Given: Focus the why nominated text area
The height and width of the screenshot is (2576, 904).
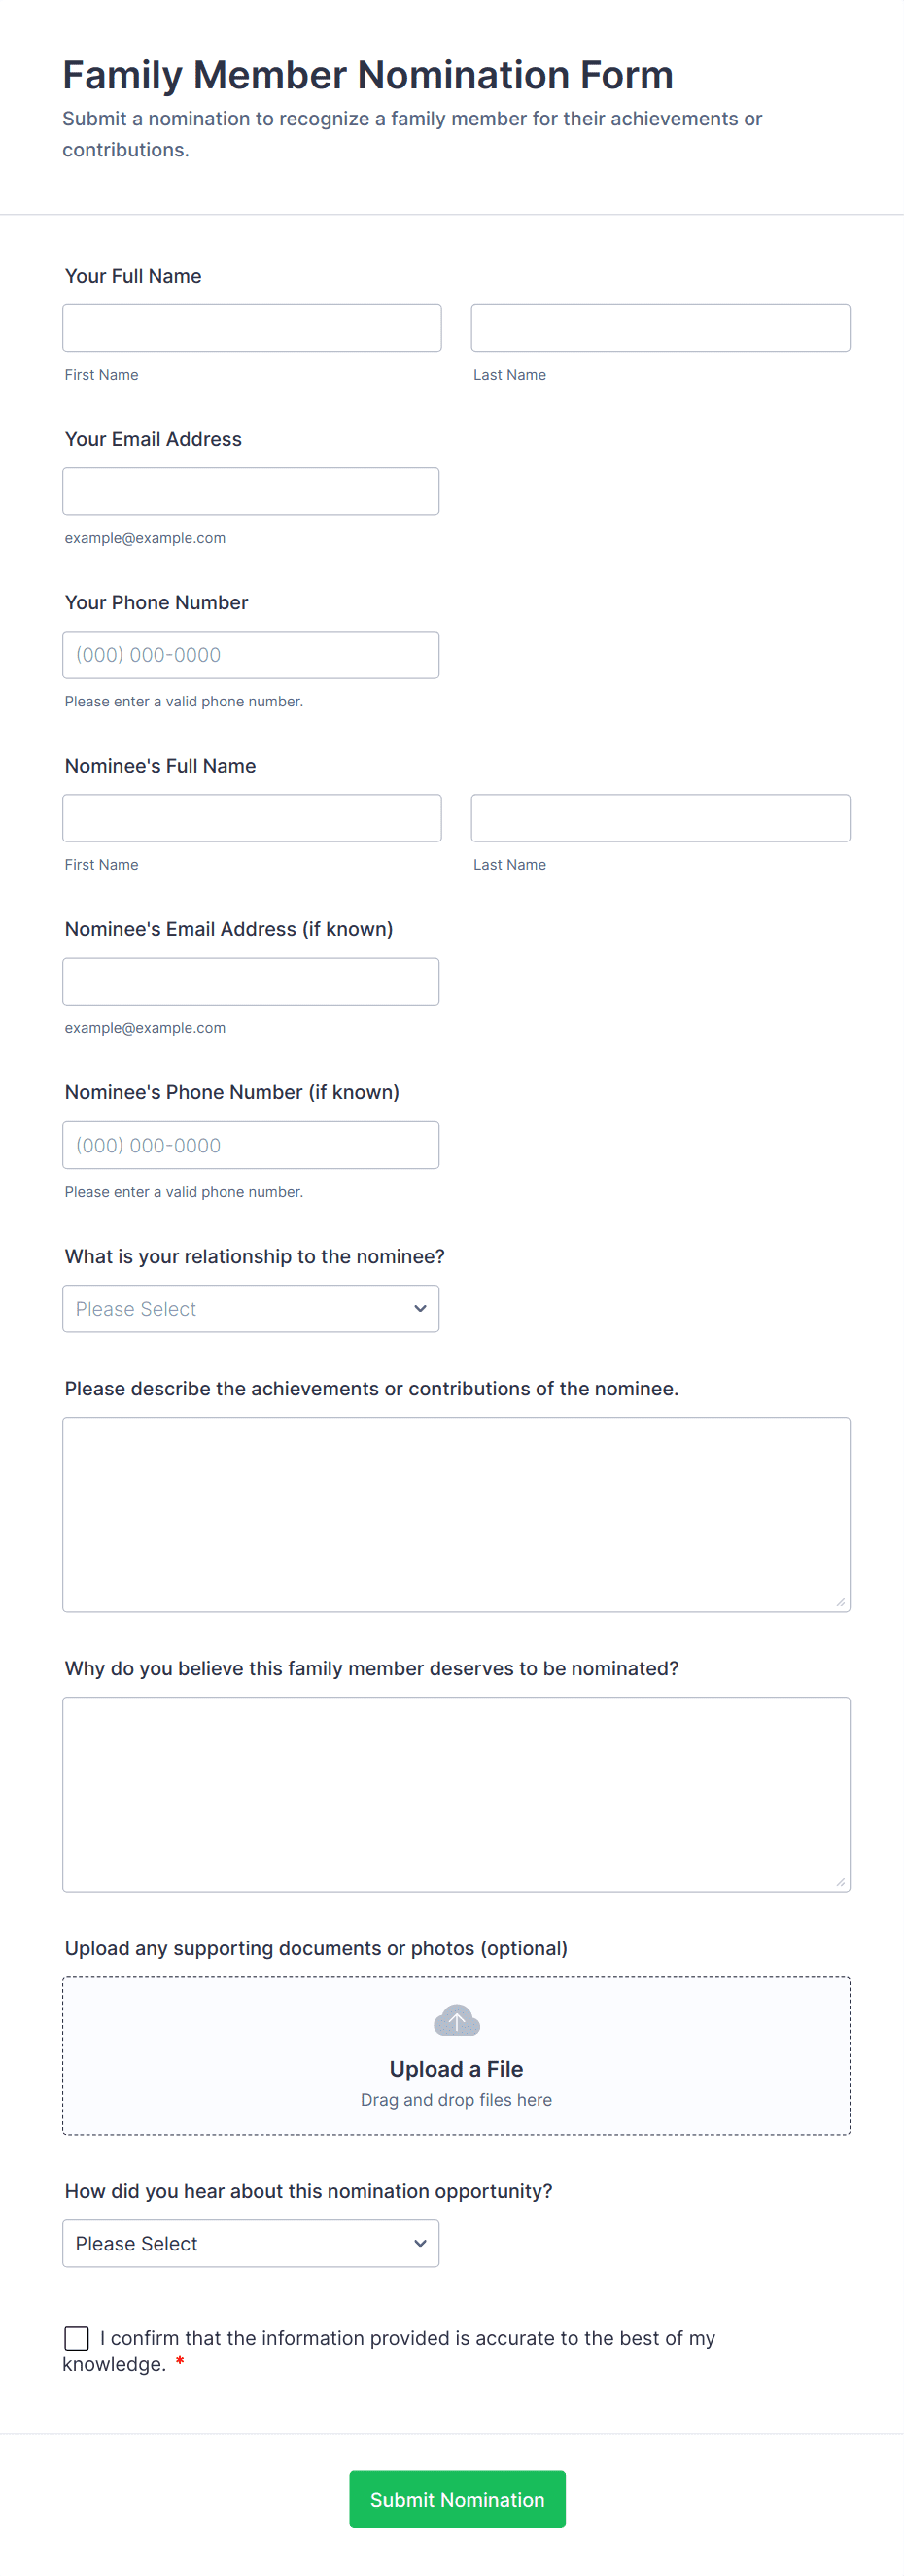Looking at the screenshot, I should (456, 1794).
